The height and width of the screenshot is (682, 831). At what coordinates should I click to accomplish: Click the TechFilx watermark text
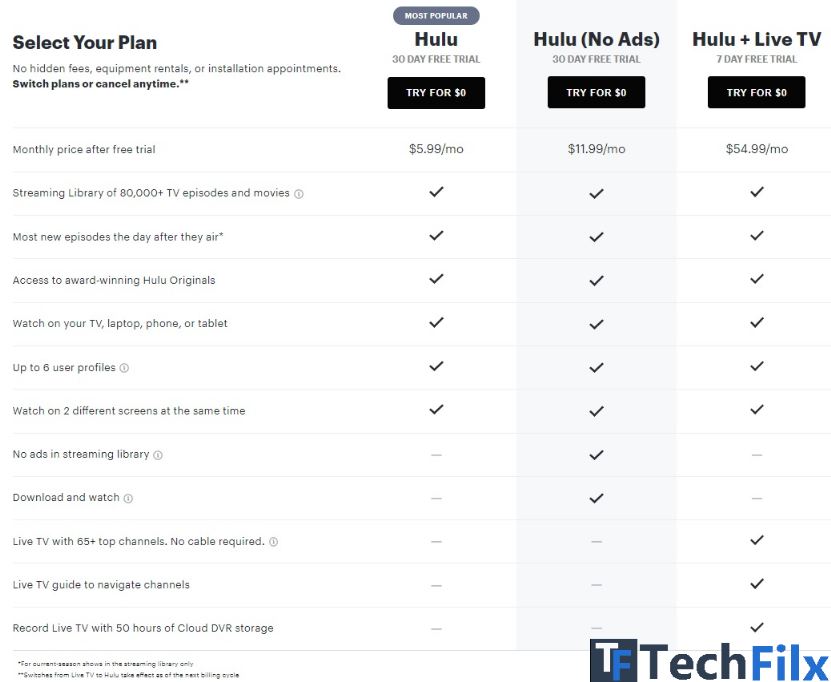point(735,661)
